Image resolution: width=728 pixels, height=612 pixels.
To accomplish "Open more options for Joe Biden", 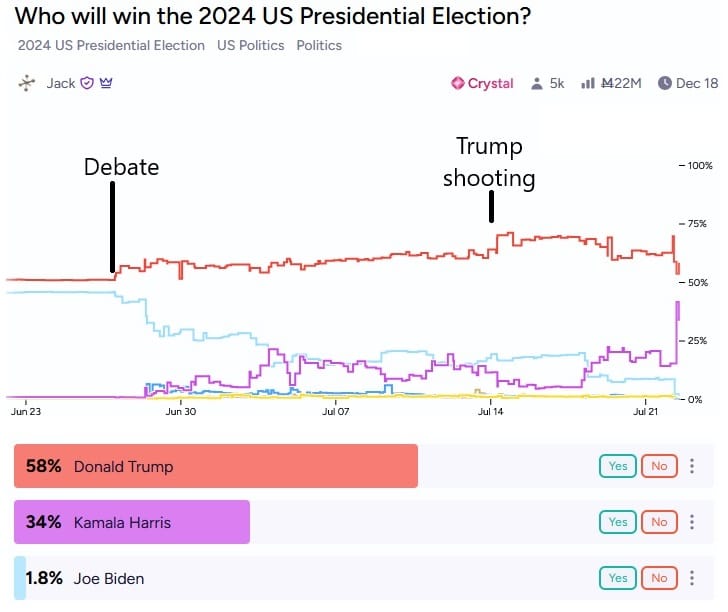I will pyautogui.click(x=691, y=578).
